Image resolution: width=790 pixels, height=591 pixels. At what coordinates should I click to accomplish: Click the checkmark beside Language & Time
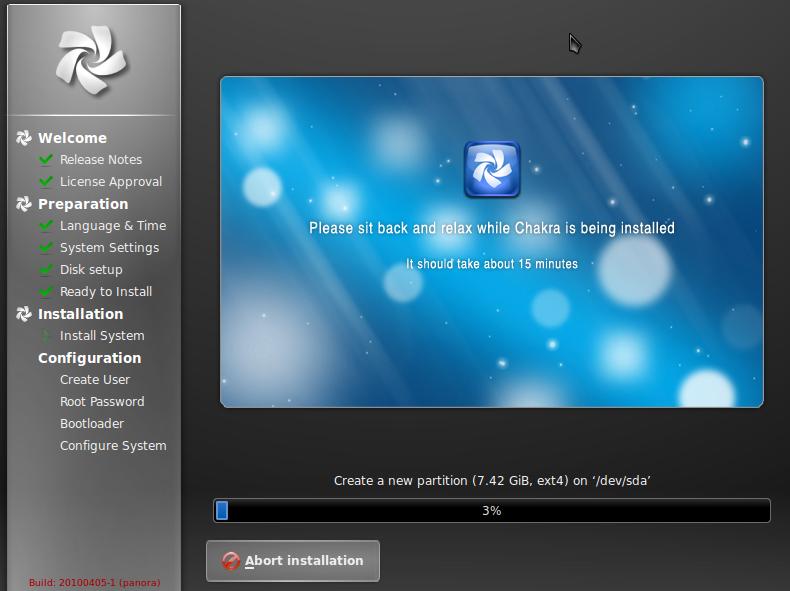click(45, 226)
